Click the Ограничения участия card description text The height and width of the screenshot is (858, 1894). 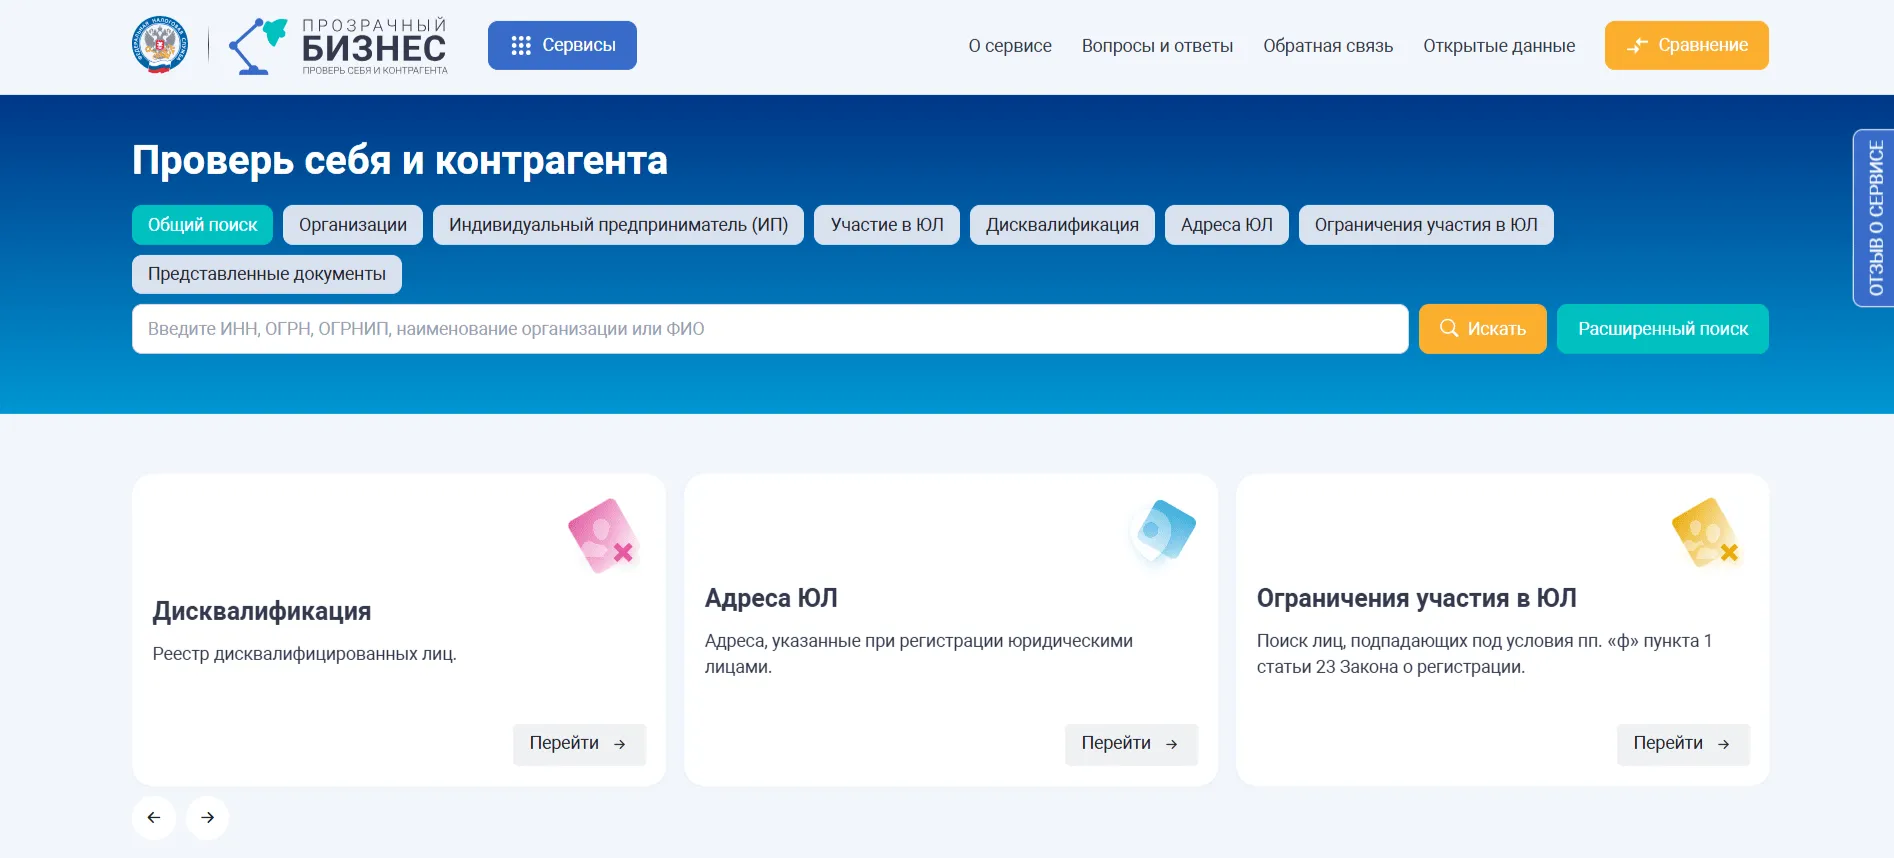tap(1484, 654)
